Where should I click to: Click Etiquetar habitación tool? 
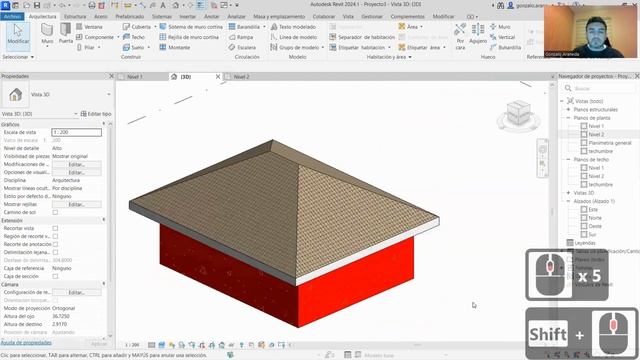(x=358, y=47)
